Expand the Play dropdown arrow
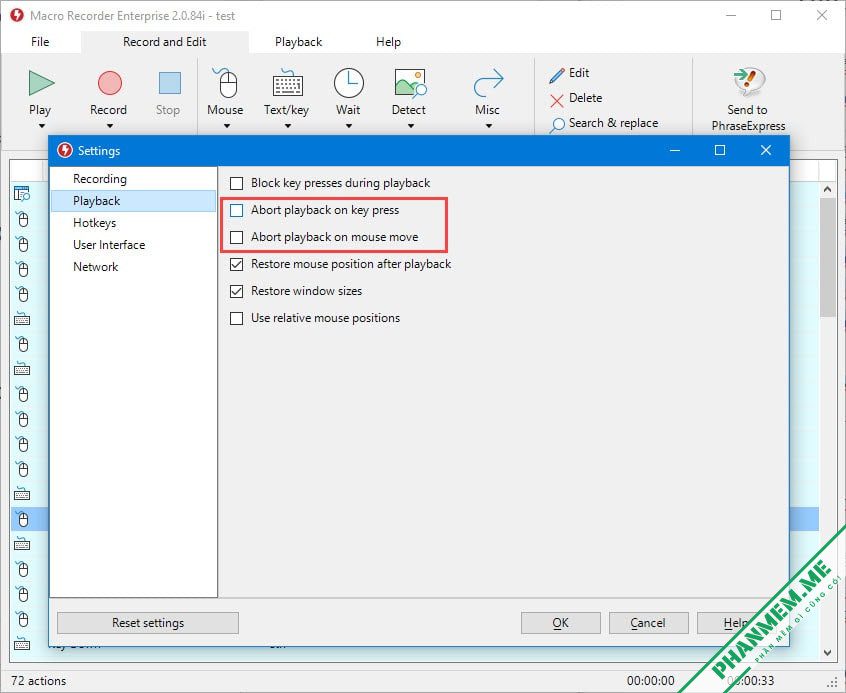 42,126
